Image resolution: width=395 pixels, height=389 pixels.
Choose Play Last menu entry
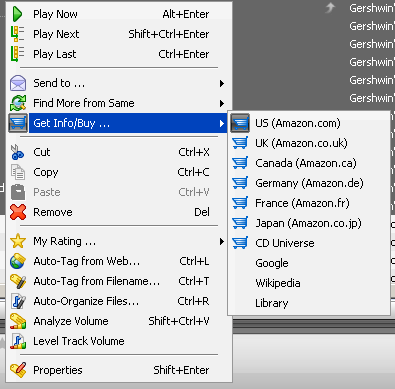(119, 54)
